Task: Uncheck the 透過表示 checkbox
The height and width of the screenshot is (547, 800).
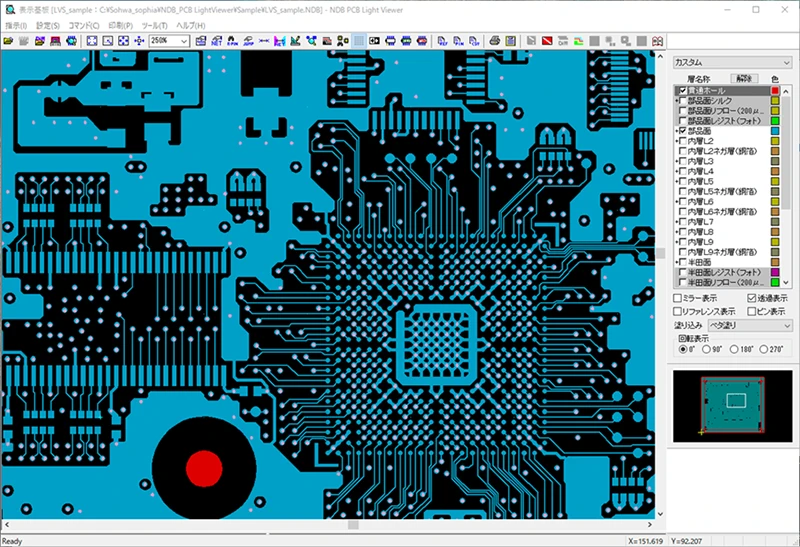Action: pyautogui.click(x=753, y=298)
